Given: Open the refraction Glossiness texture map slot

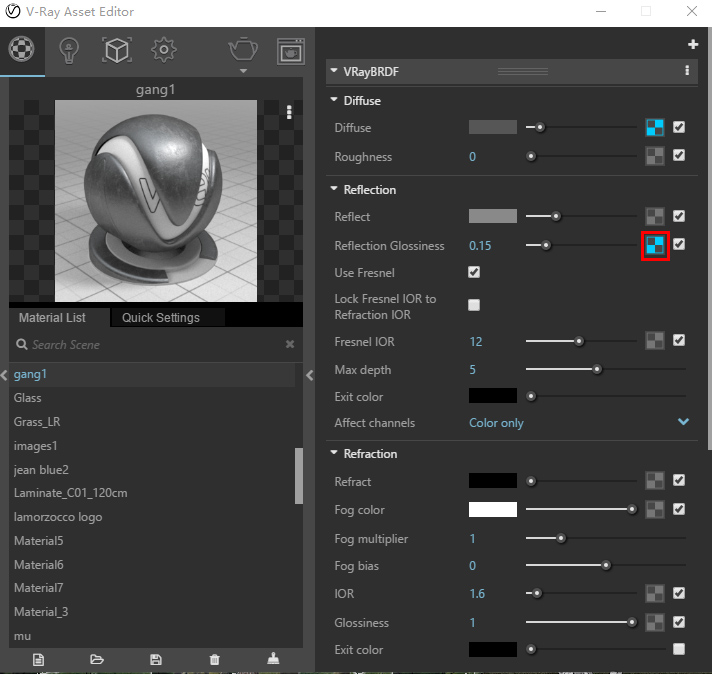Looking at the screenshot, I should pos(654,622).
